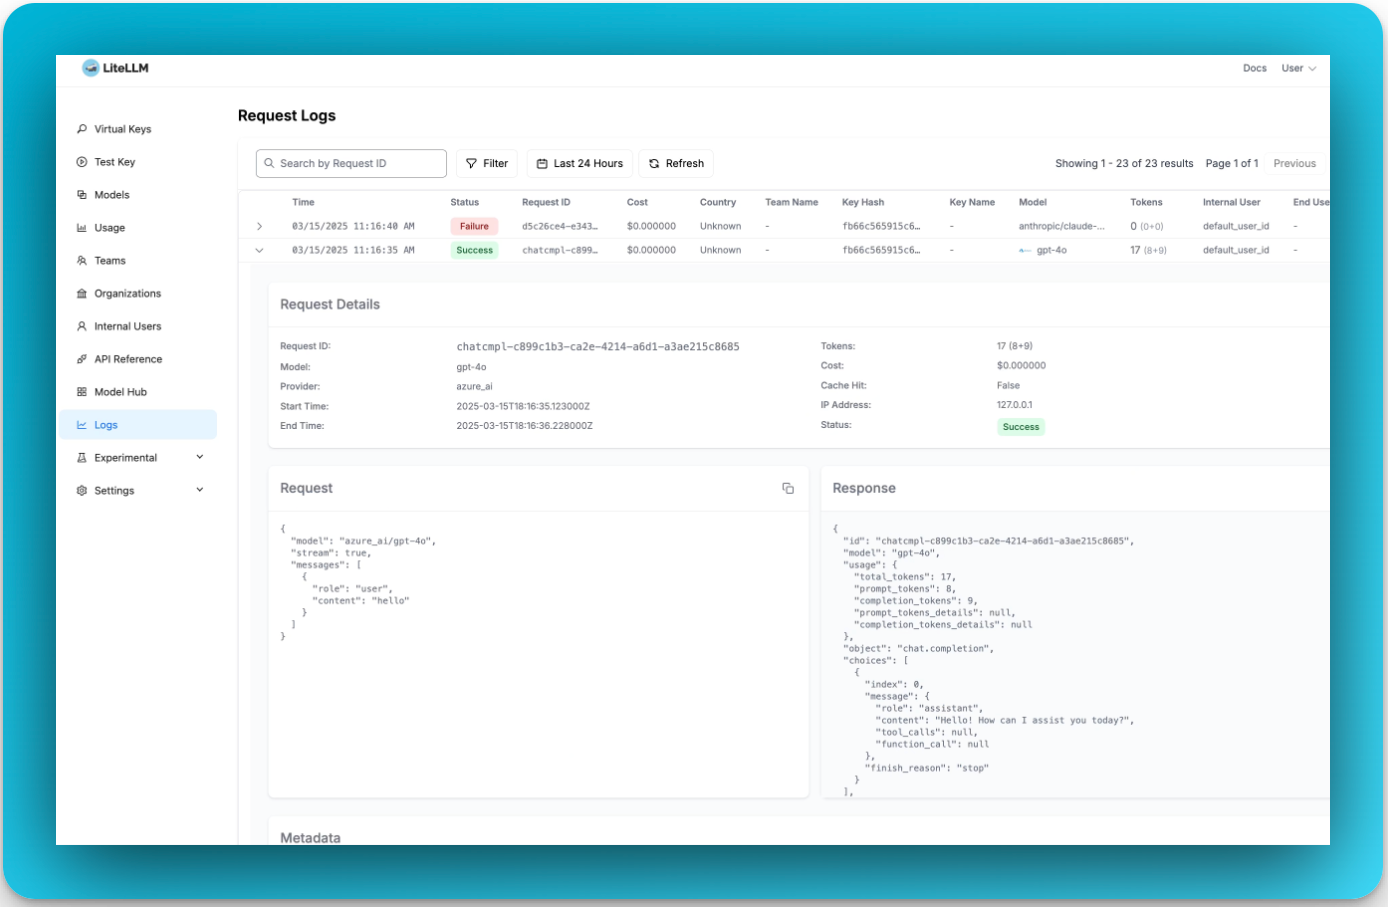Open the Model Hub page
Screen dimensions: 1388x907
pos(120,392)
